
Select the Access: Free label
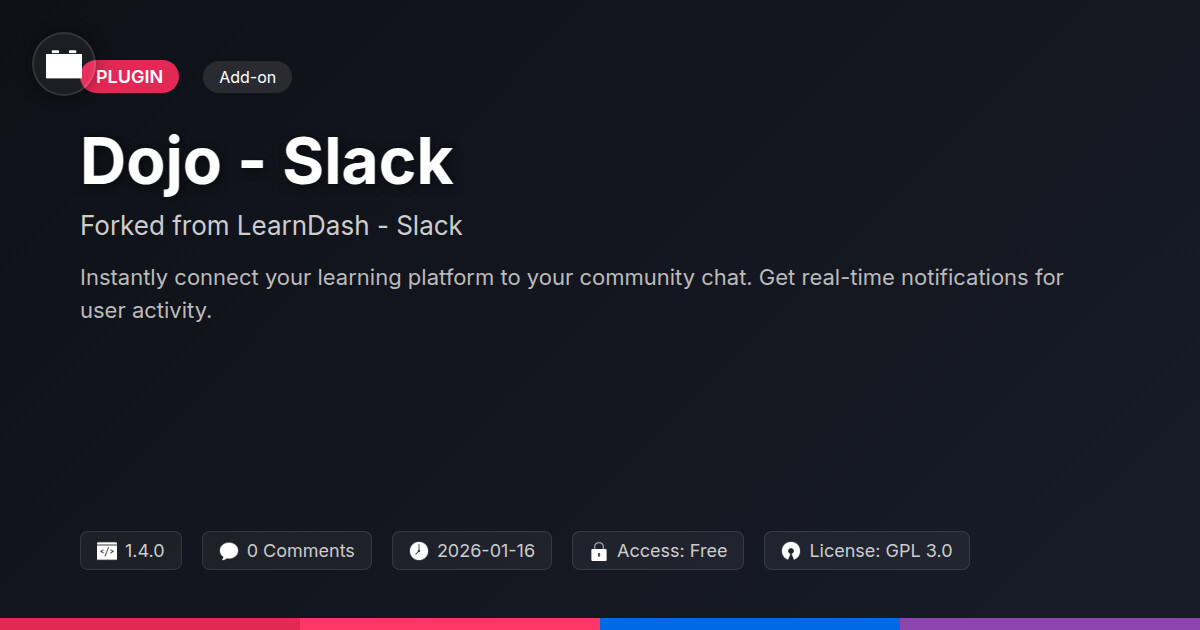(672, 551)
